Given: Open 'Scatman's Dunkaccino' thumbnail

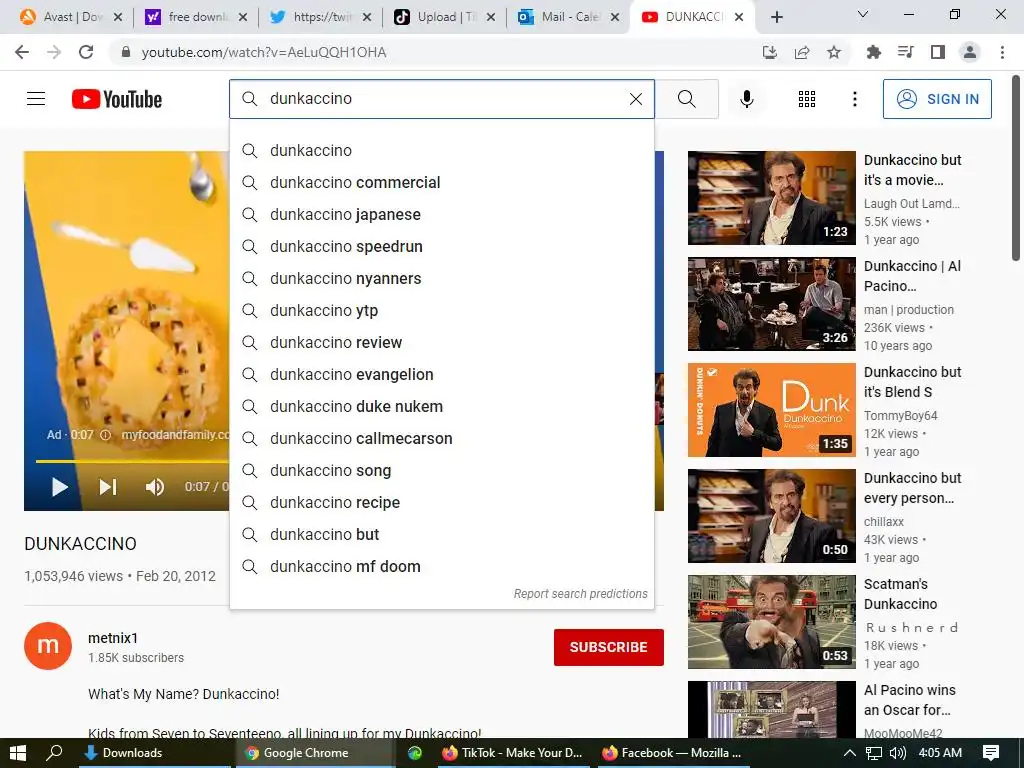Looking at the screenshot, I should click(x=771, y=622).
